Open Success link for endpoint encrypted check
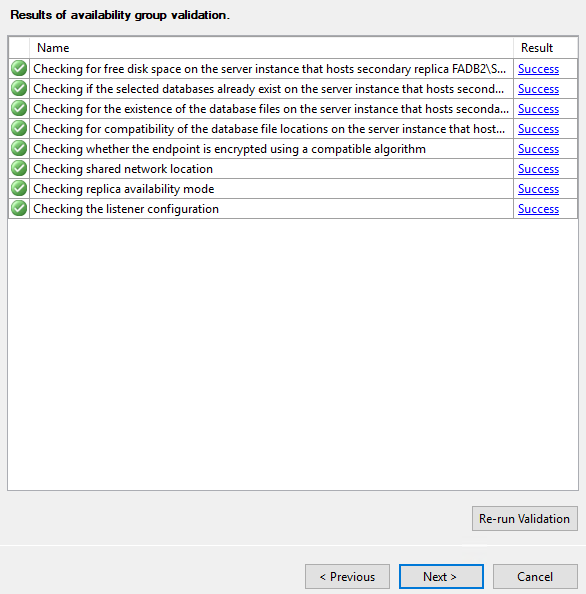 click(x=538, y=149)
